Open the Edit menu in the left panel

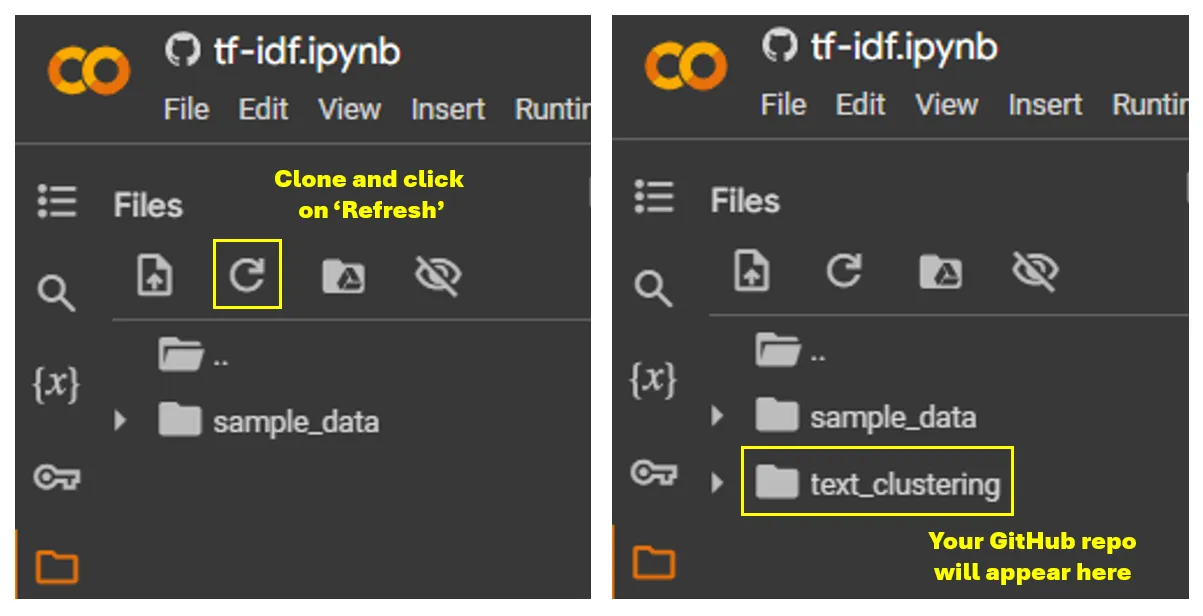click(263, 109)
